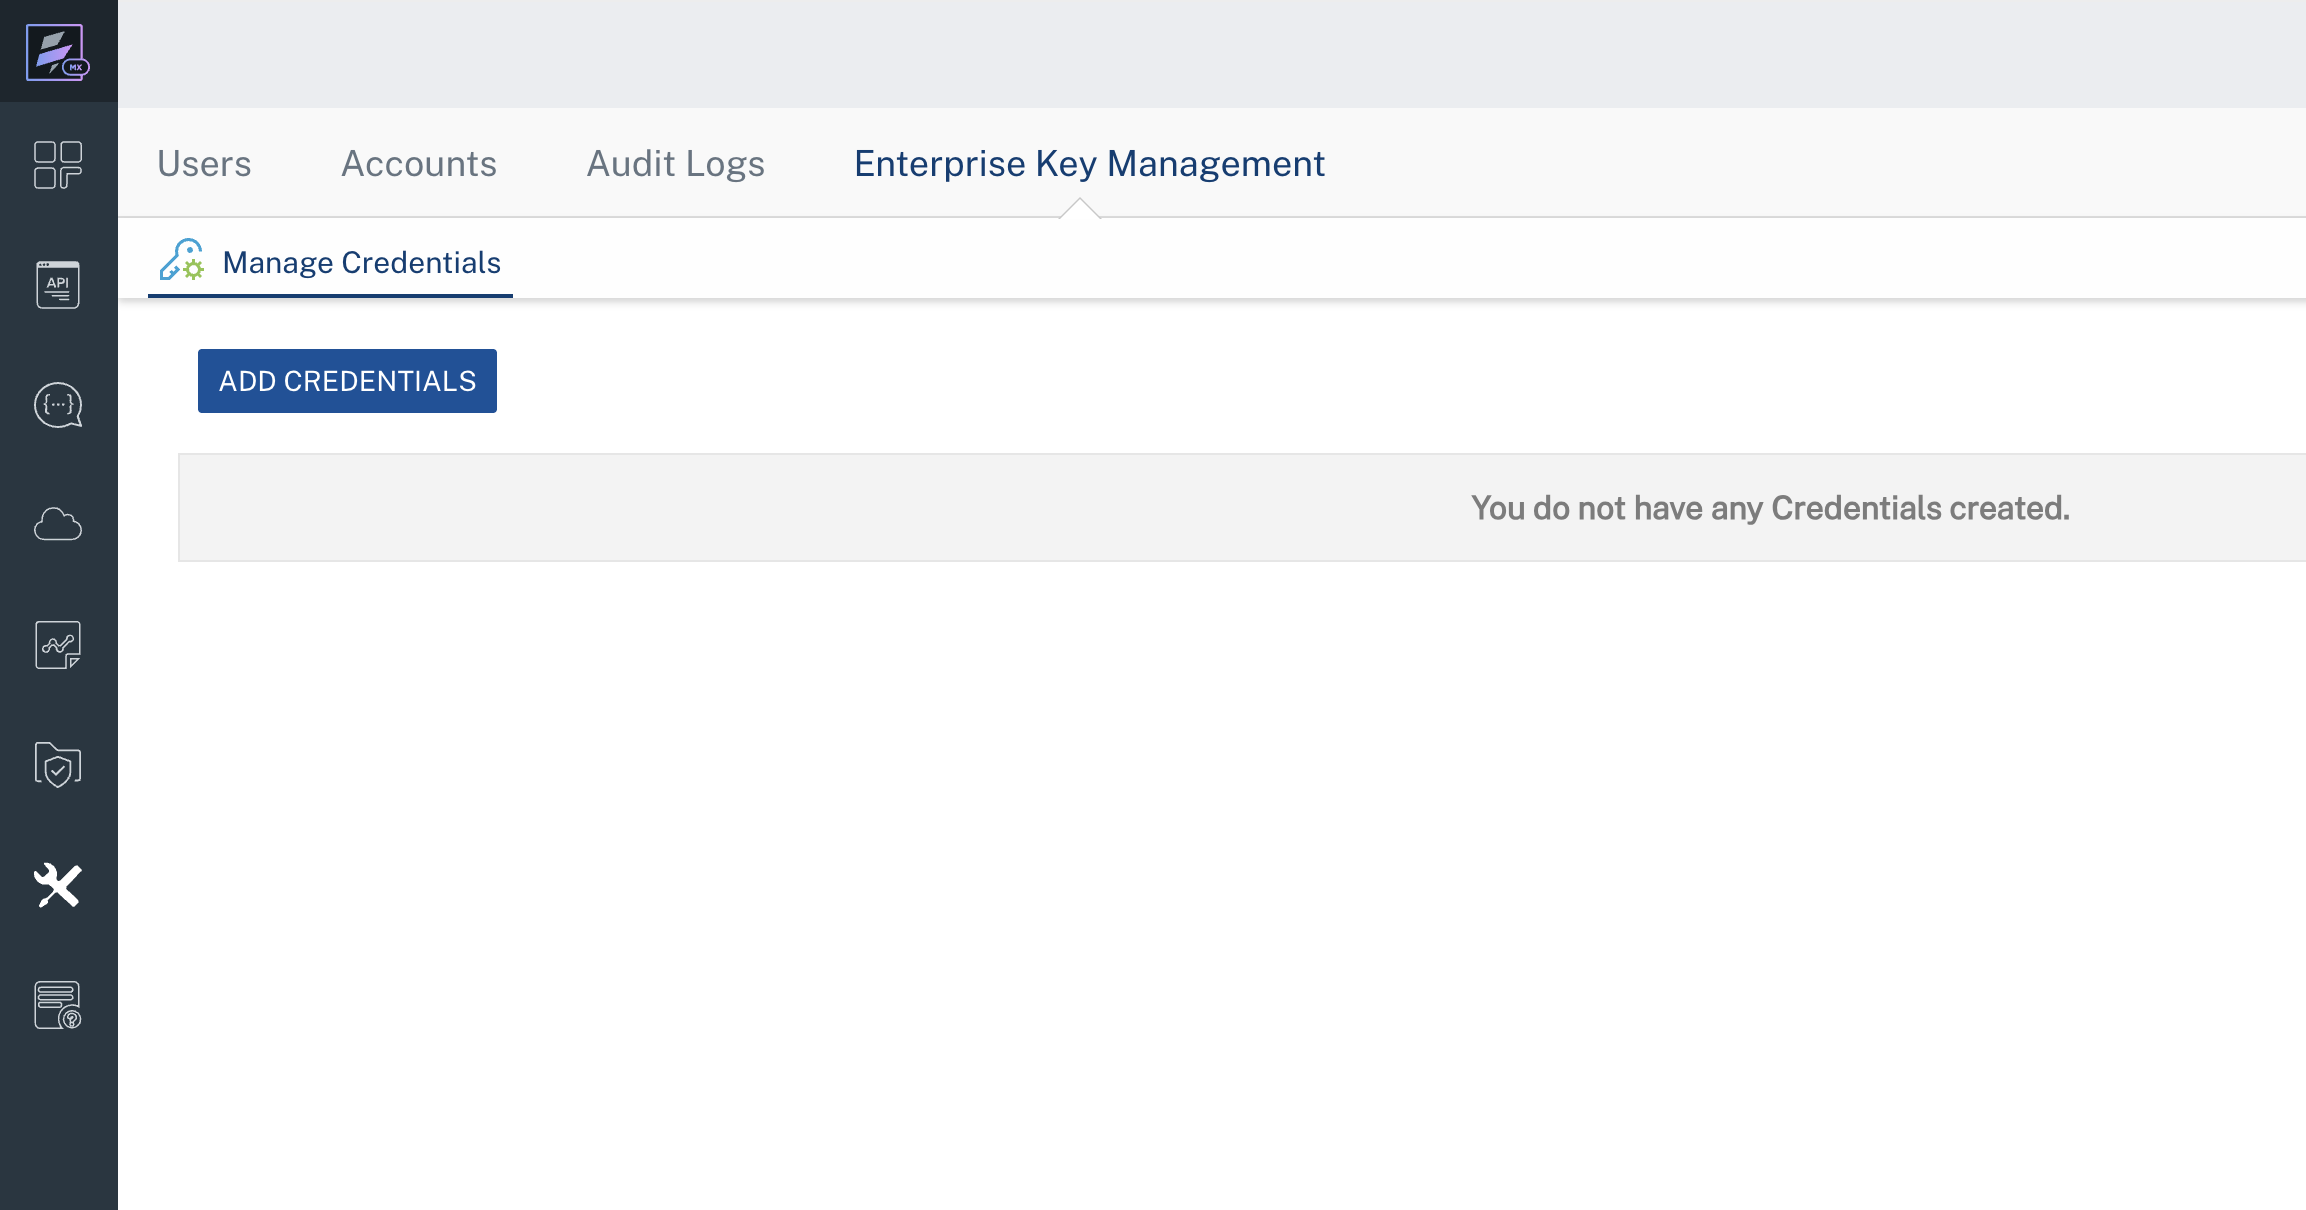
Task: Click the Mulesoft MX logo icon
Action: click(57, 52)
